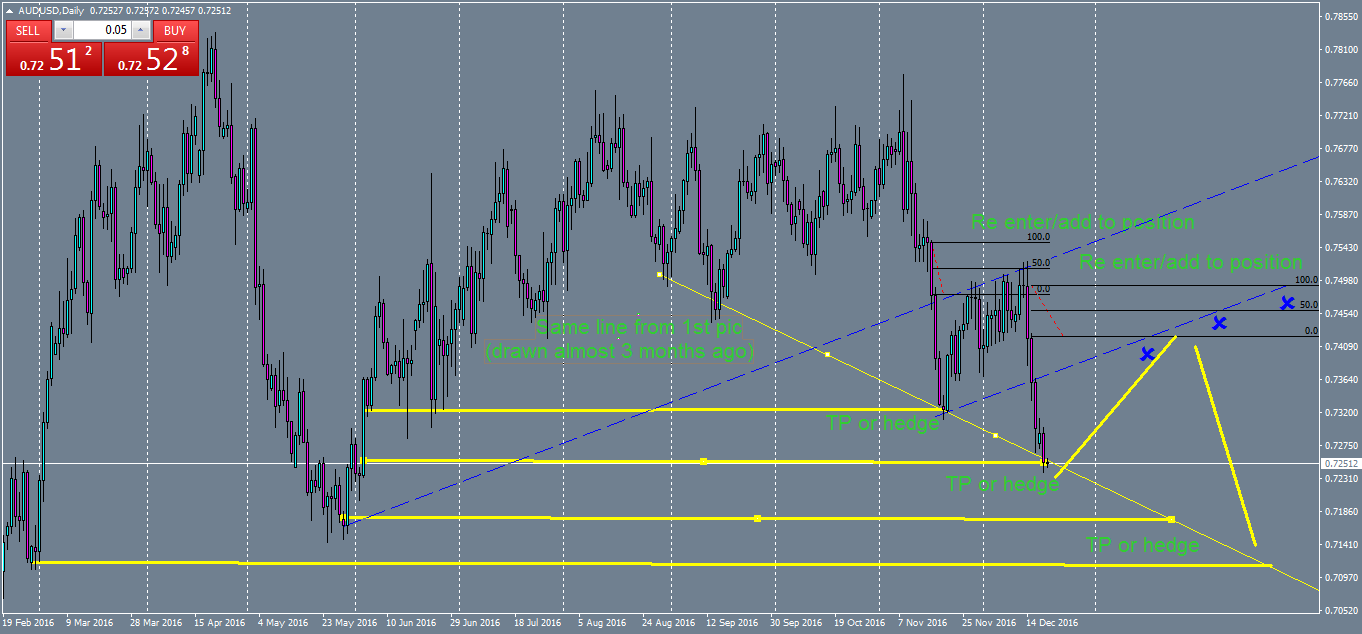Collapse the one-click trading panel via its triangle
This screenshot has height=634, width=1362.
(8, 12)
